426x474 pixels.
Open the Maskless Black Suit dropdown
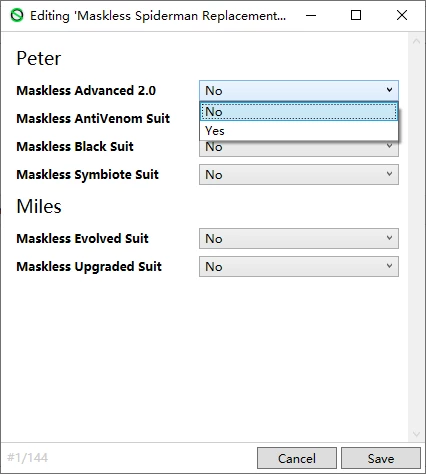299,149
